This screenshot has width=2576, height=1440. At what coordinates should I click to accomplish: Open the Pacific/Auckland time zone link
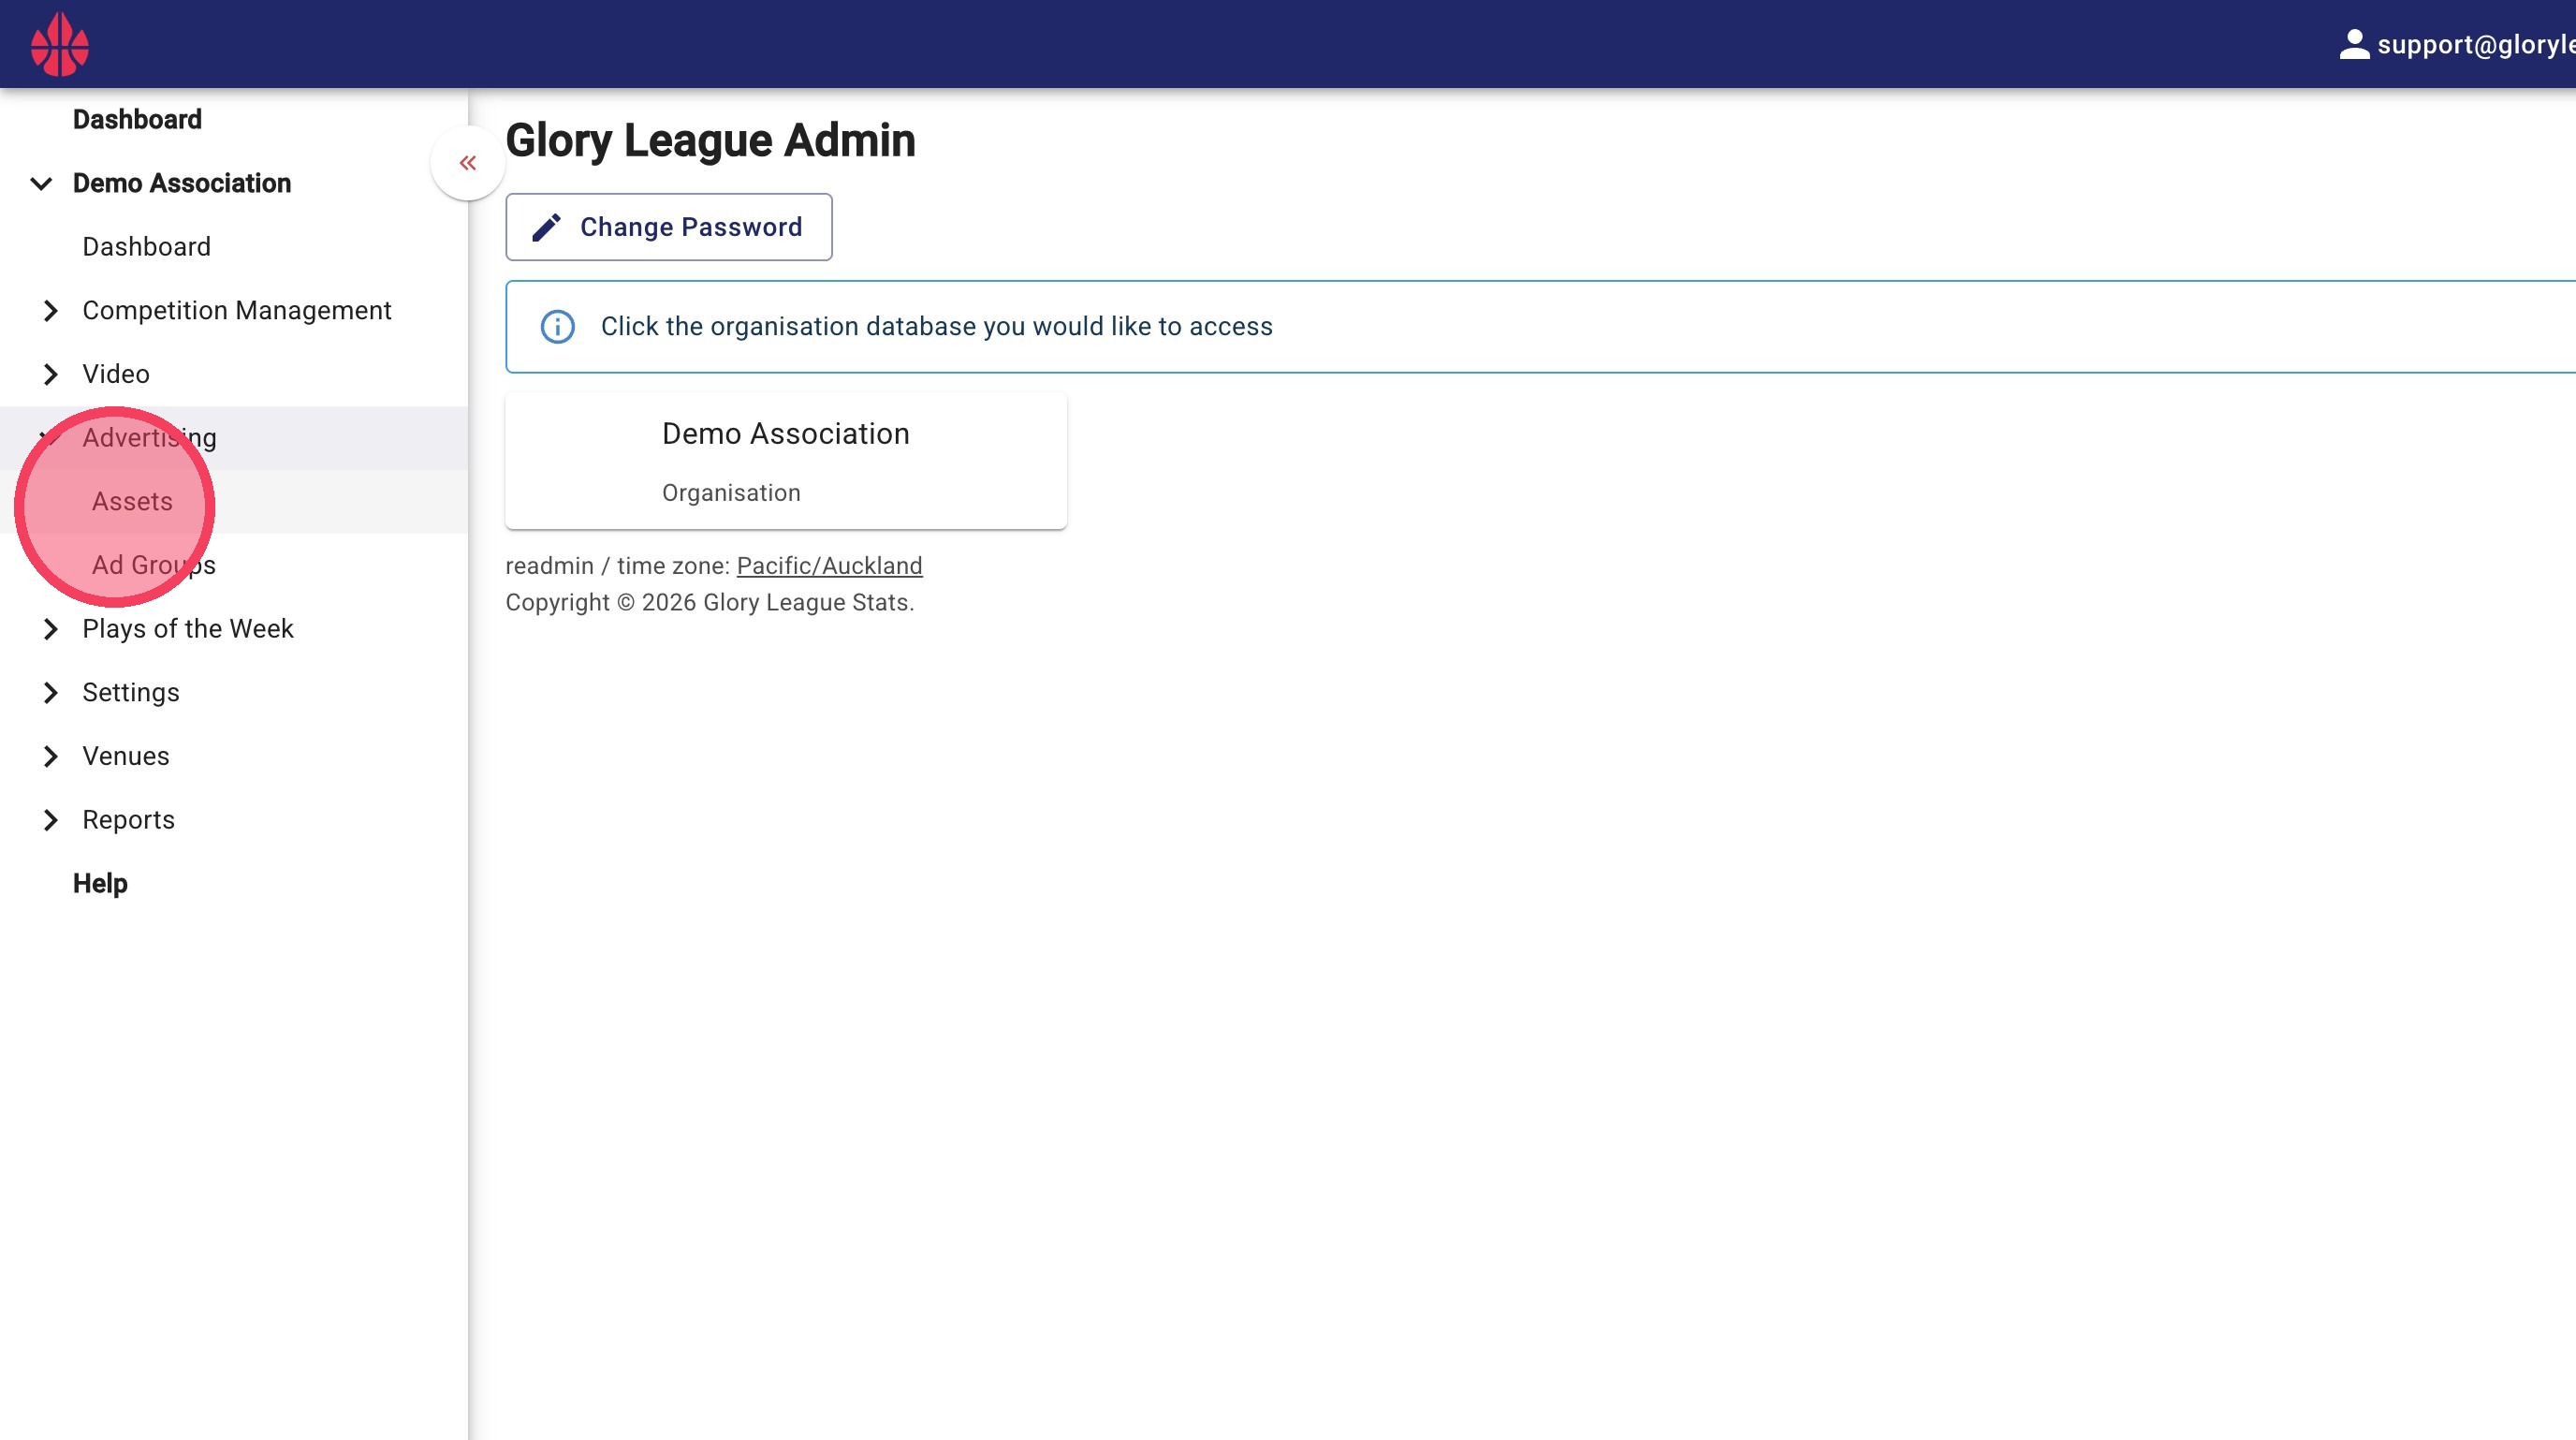click(829, 566)
